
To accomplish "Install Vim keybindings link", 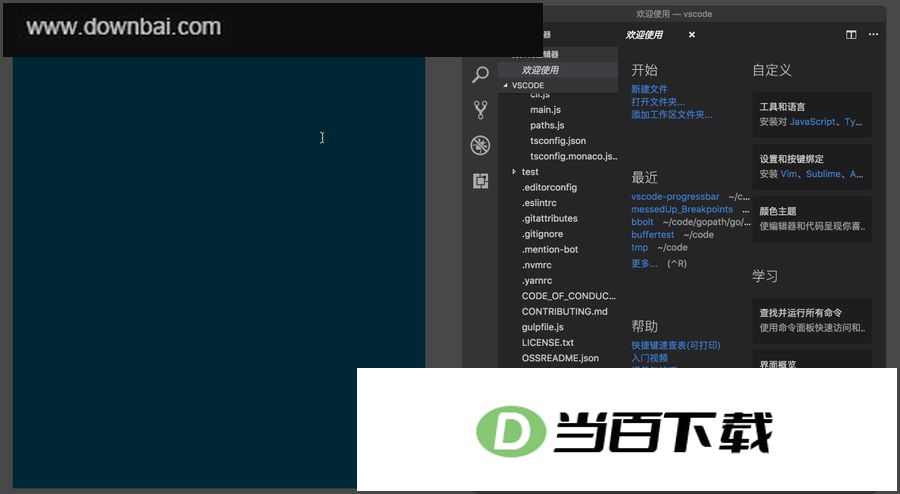I will [789, 174].
